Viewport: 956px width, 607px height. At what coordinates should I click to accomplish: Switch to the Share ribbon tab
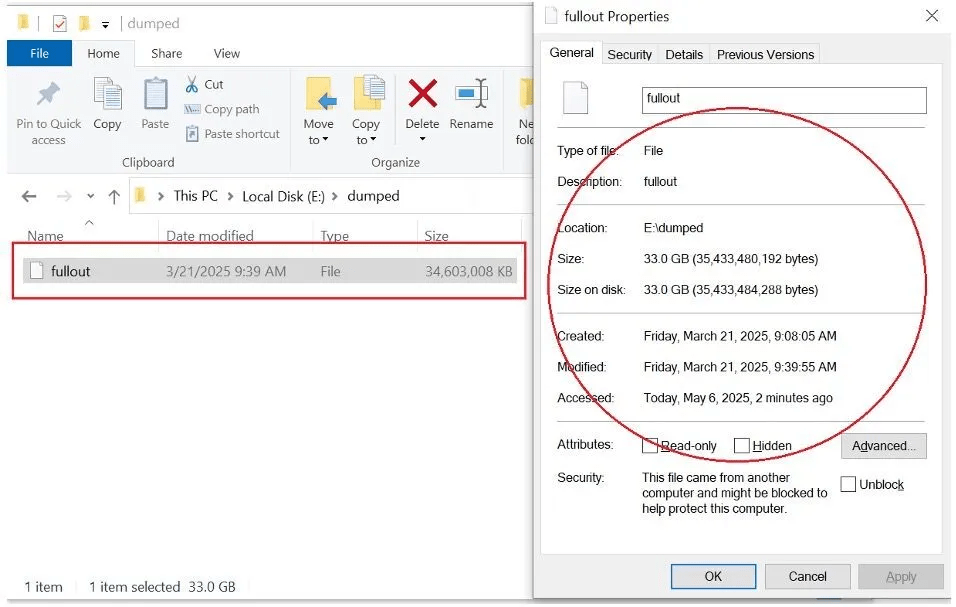click(x=166, y=53)
